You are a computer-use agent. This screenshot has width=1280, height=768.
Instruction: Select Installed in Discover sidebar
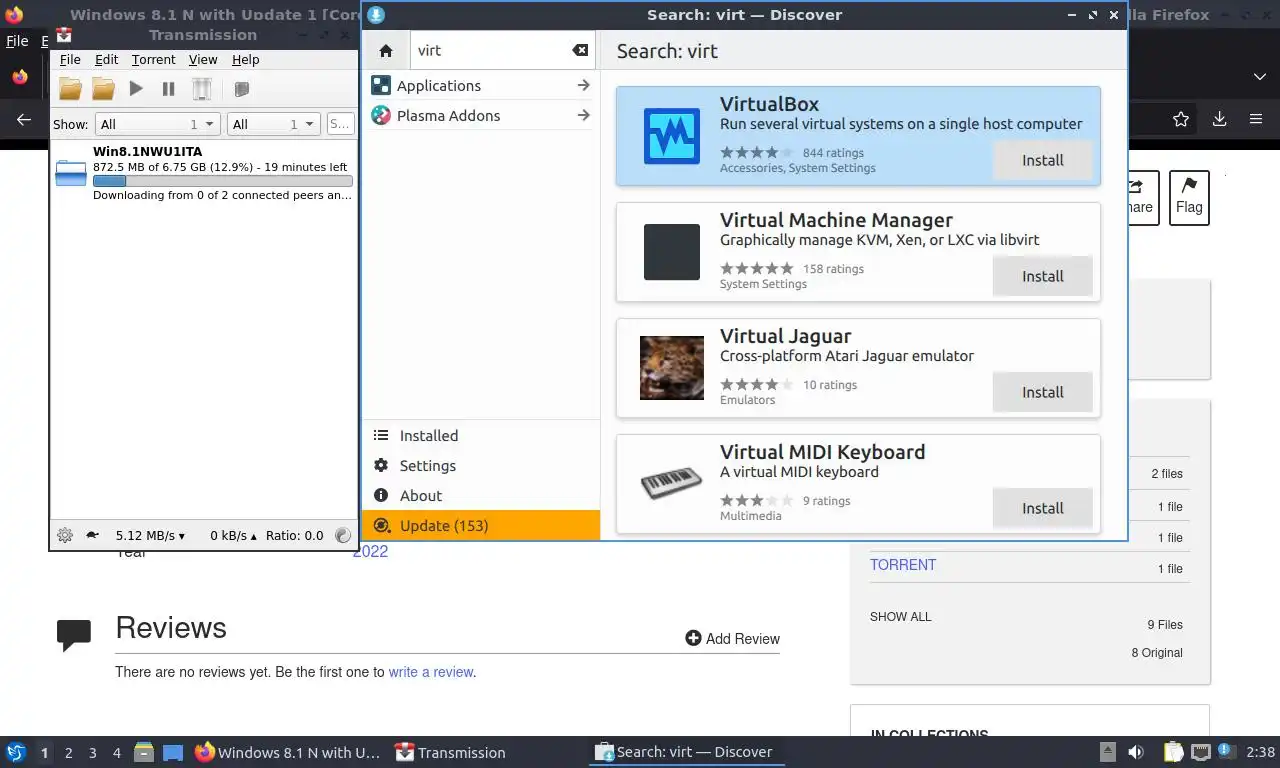click(481, 435)
